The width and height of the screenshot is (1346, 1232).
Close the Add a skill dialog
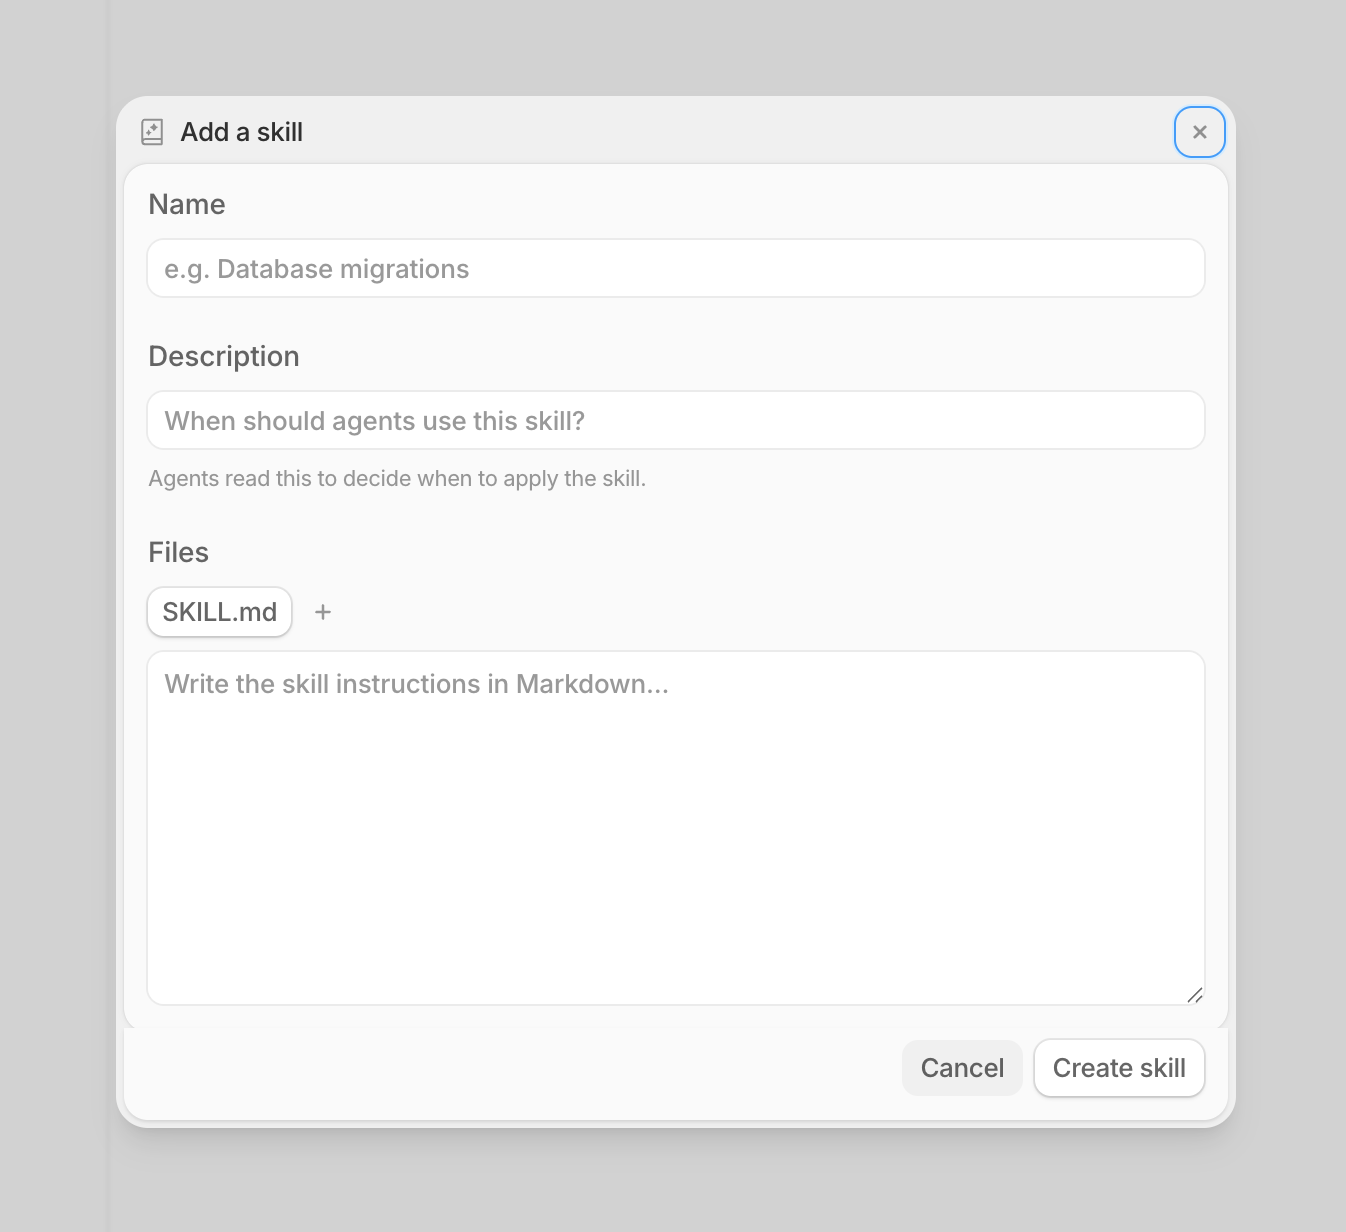click(1199, 132)
